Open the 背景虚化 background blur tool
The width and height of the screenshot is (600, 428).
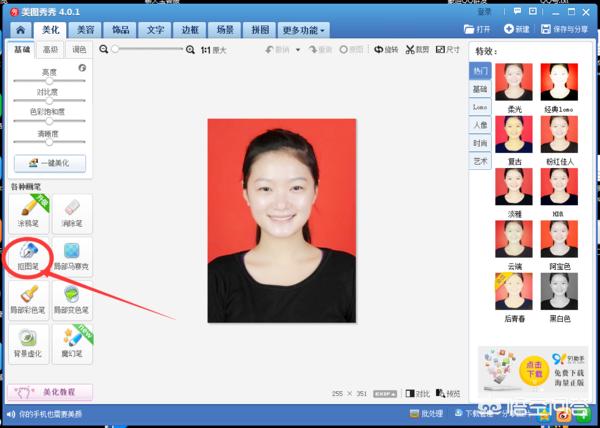coord(29,344)
